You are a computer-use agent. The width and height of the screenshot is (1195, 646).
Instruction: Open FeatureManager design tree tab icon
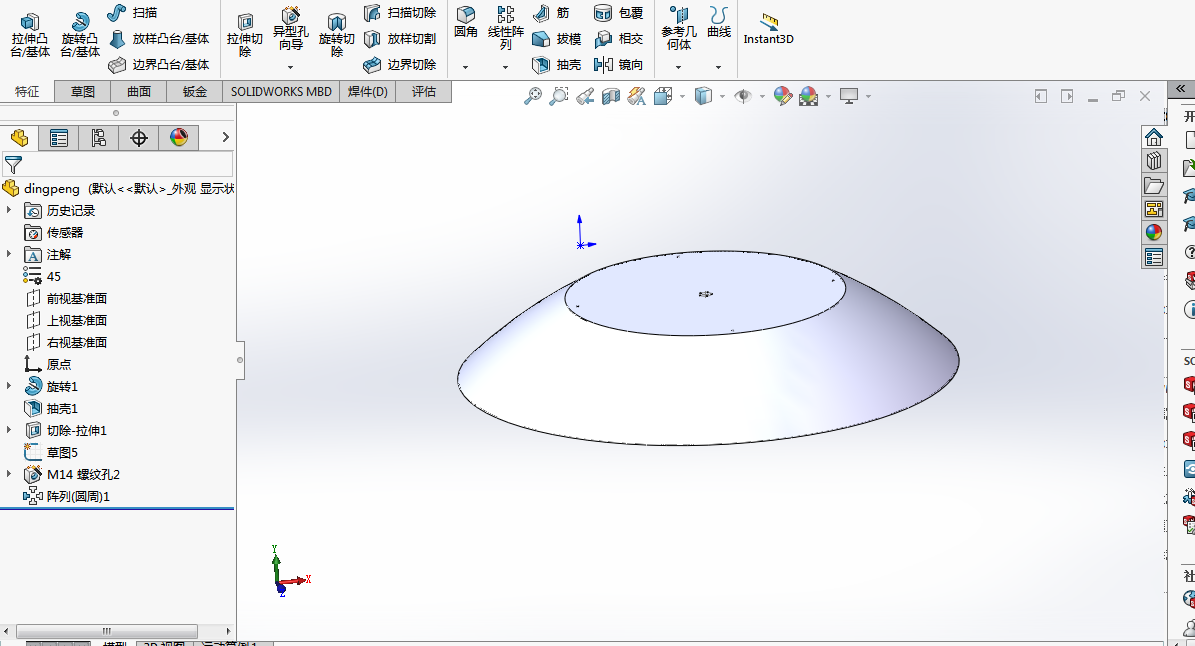click(19, 138)
